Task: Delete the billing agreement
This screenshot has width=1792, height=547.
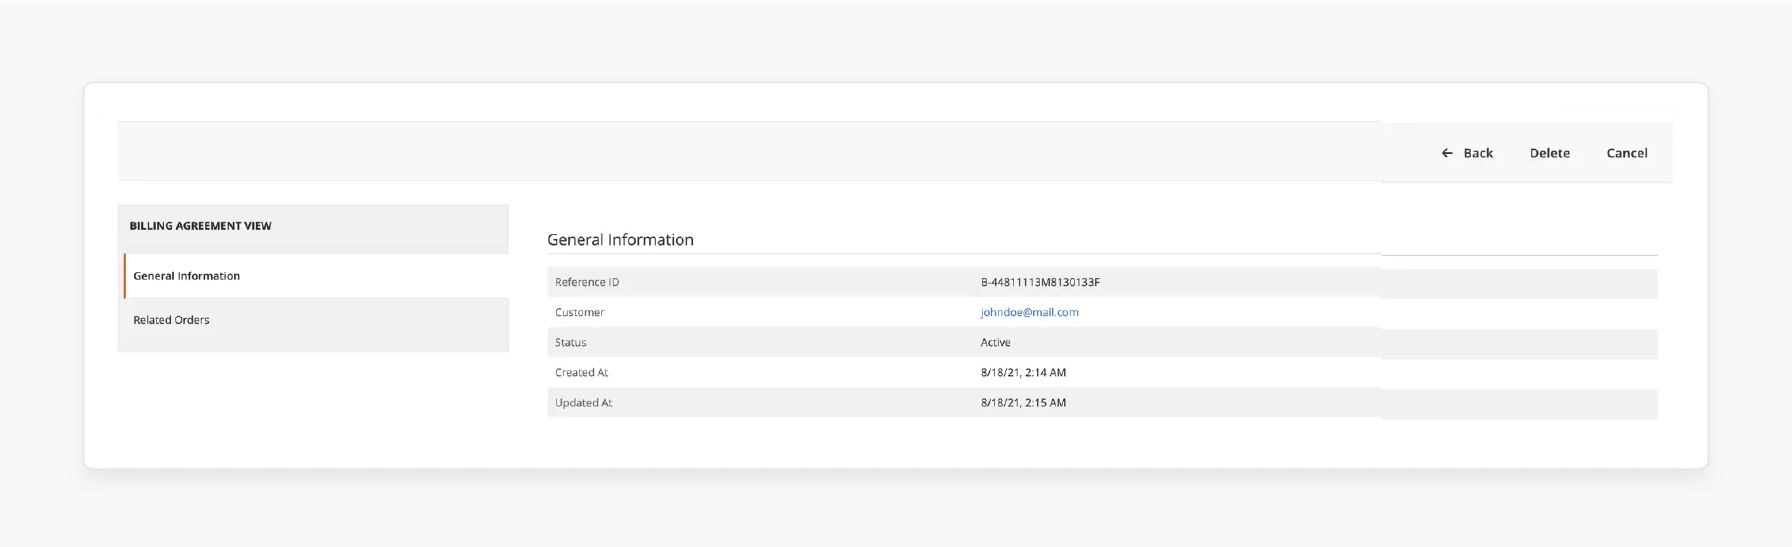Action: (x=1549, y=153)
